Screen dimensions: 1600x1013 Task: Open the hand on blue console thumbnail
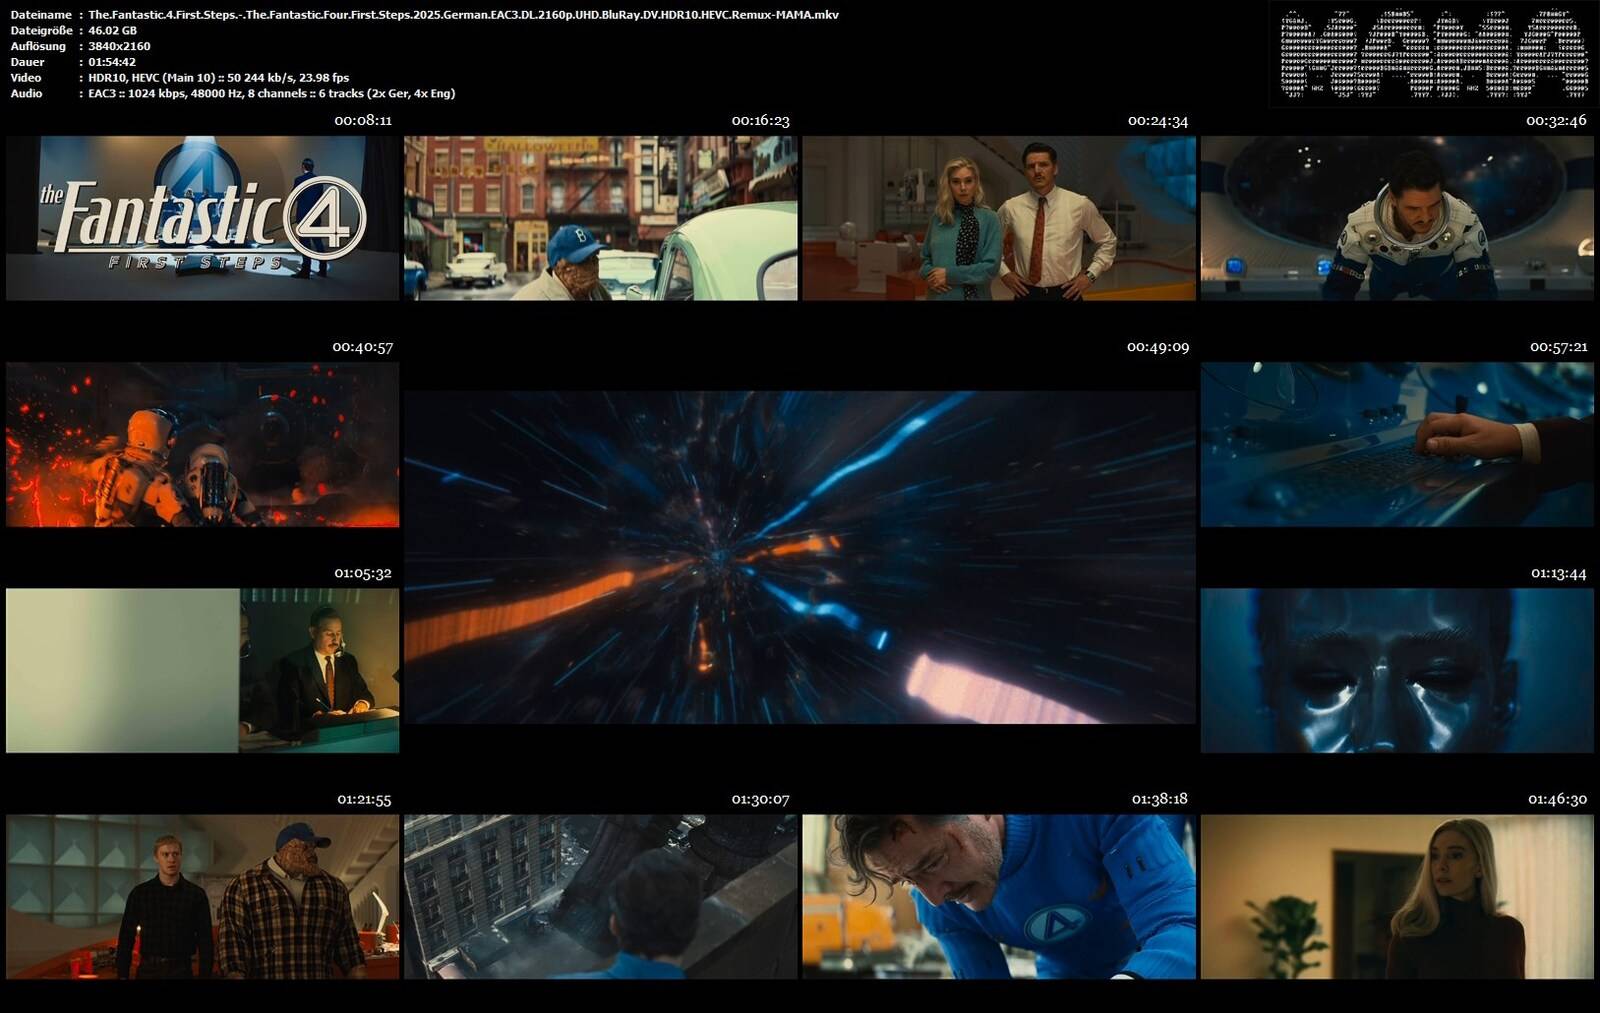[1397, 445]
